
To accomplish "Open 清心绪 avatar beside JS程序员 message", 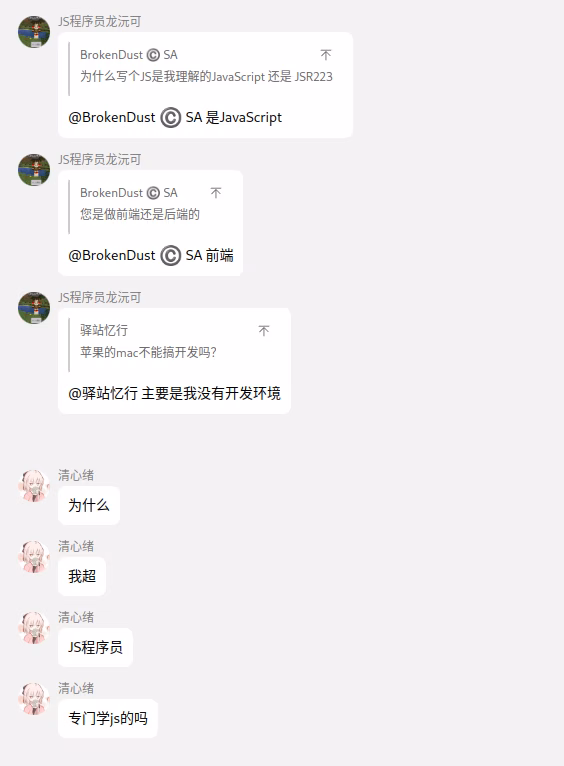I will click(x=34, y=628).
